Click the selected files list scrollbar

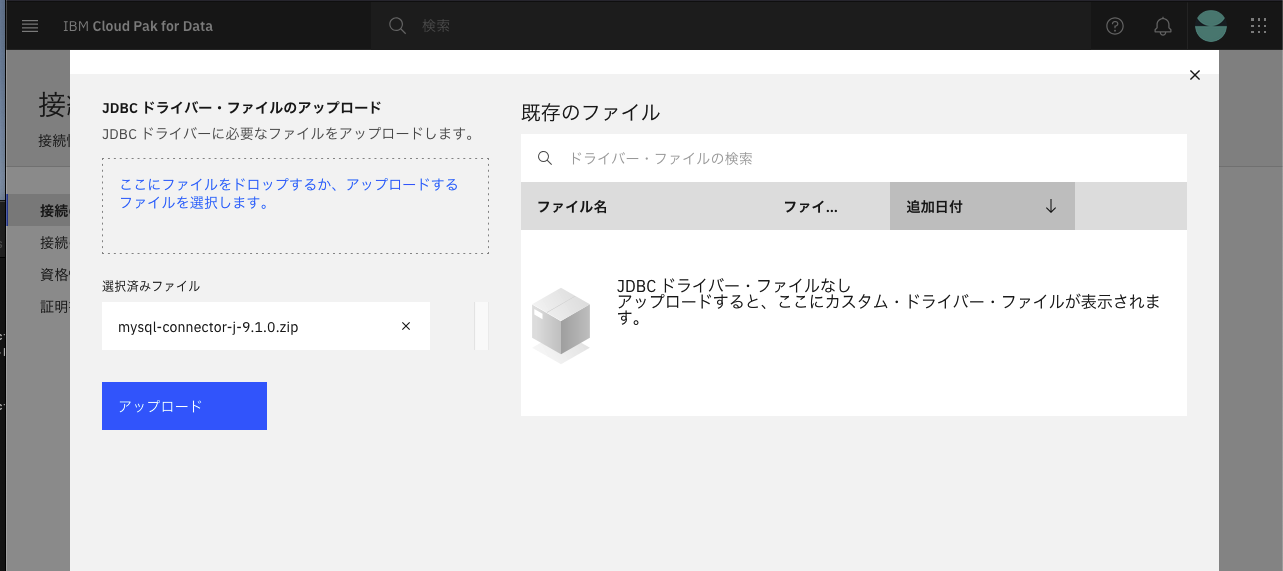click(481, 326)
